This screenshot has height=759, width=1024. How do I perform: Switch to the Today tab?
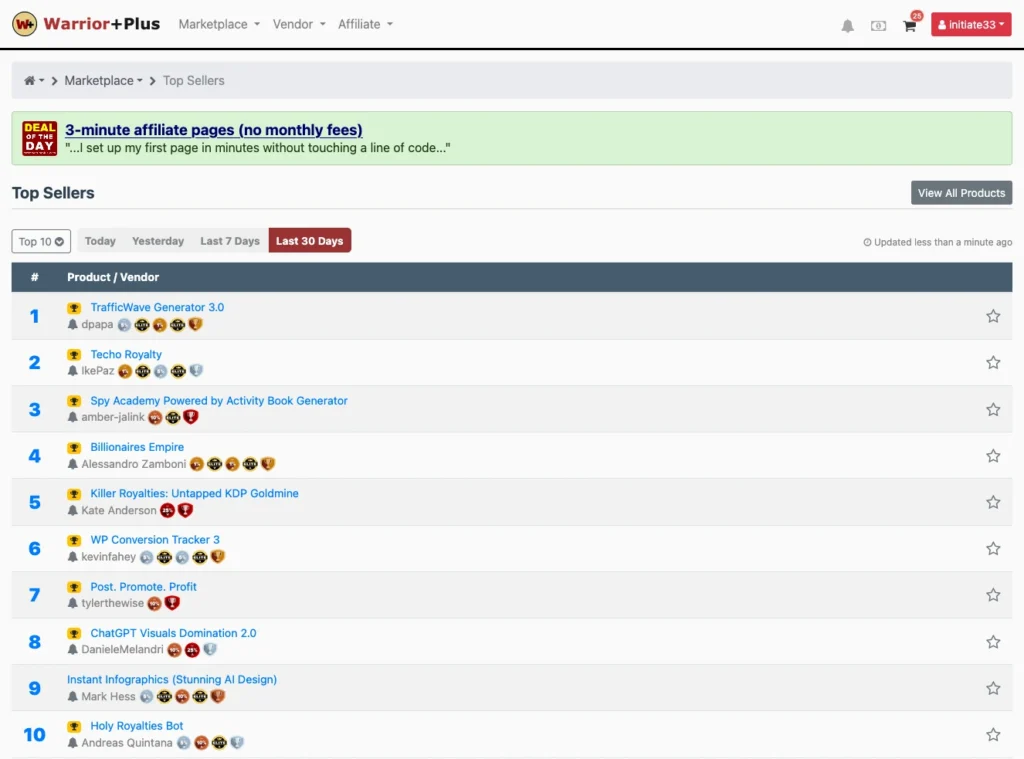click(100, 241)
